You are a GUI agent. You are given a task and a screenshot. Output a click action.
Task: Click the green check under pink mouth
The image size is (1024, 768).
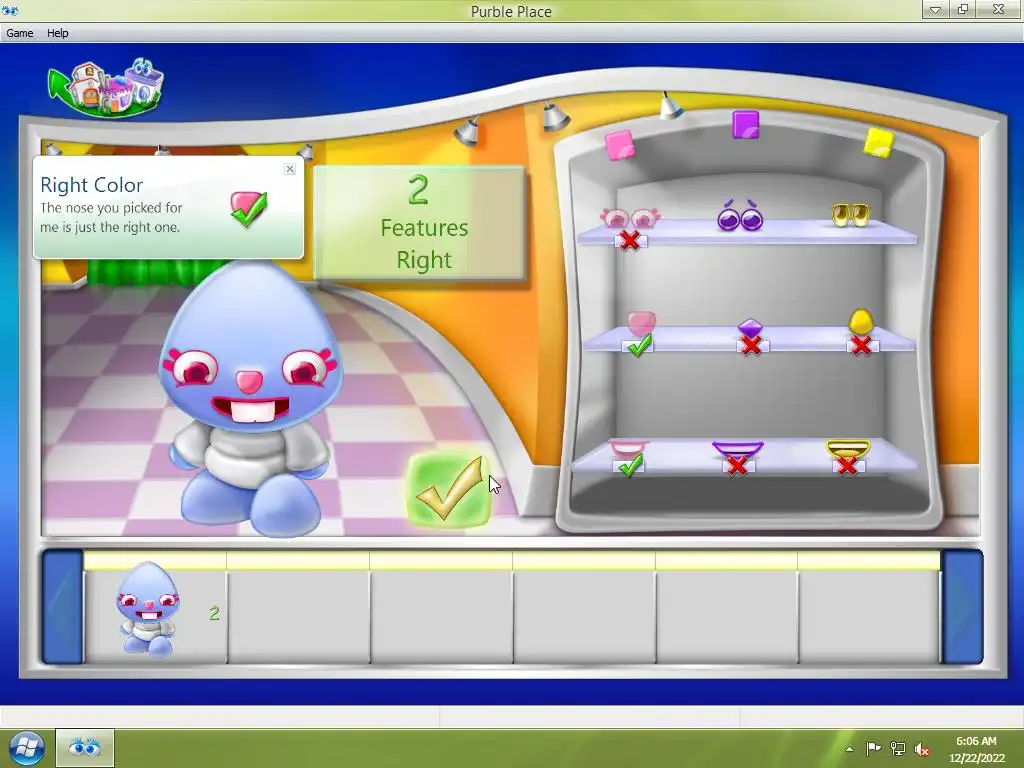[x=631, y=465]
